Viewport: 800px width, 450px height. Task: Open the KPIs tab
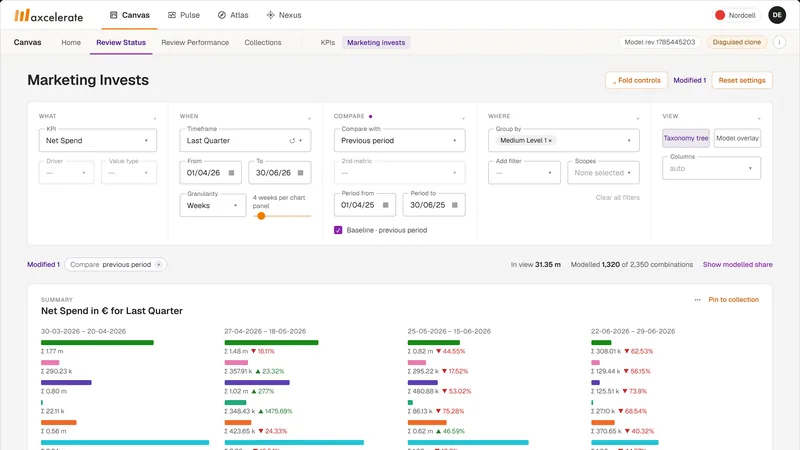tap(328, 42)
